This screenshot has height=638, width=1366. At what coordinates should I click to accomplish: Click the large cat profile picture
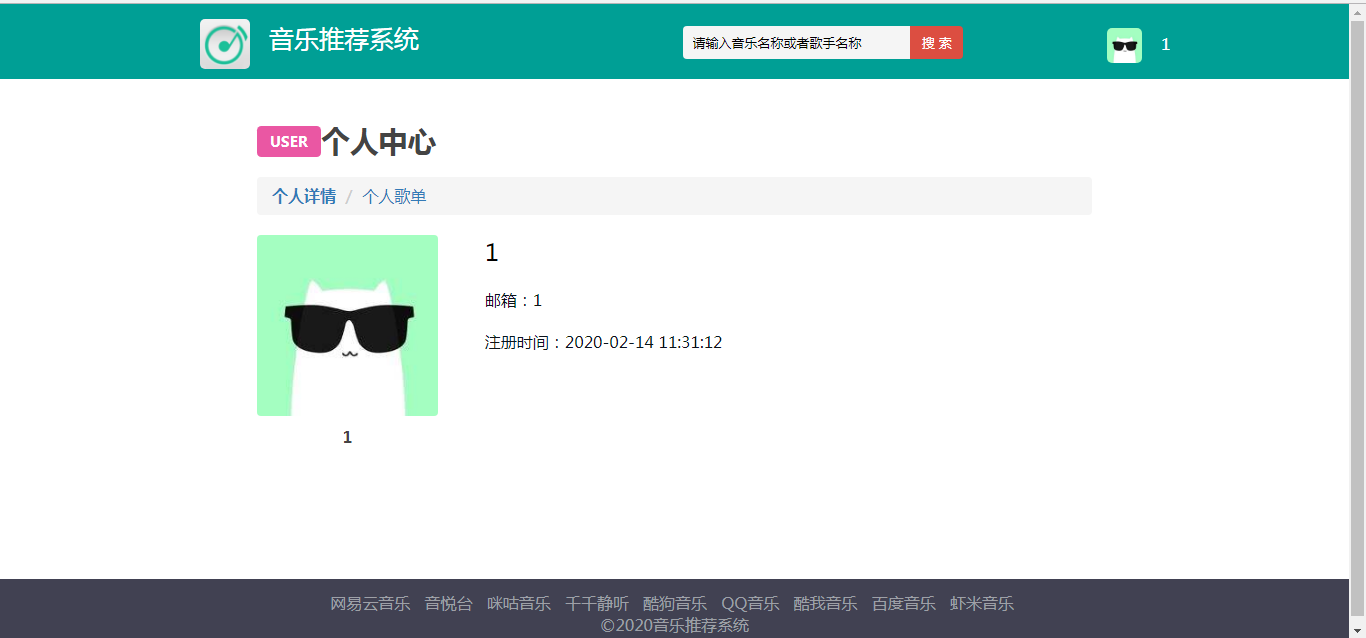coord(347,325)
